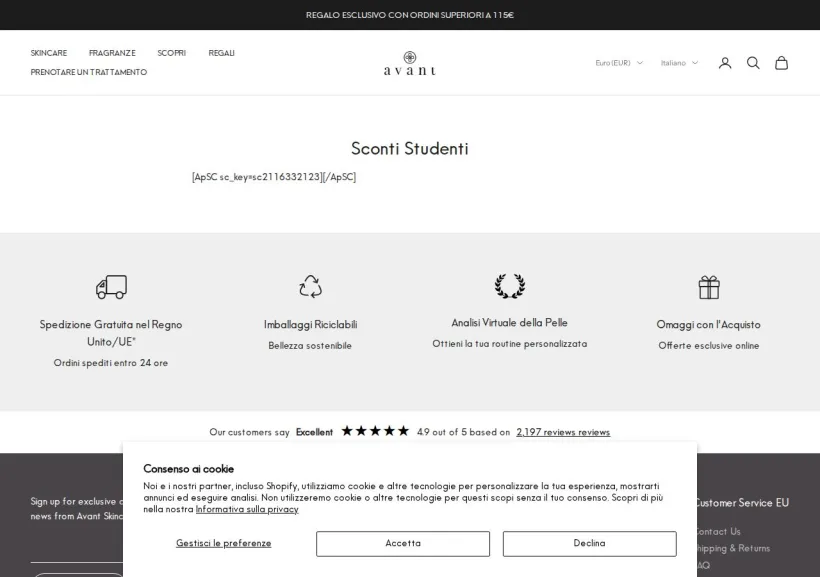Open the Contact Us footer link
This screenshot has height=577, width=820.
click(719, 531)
